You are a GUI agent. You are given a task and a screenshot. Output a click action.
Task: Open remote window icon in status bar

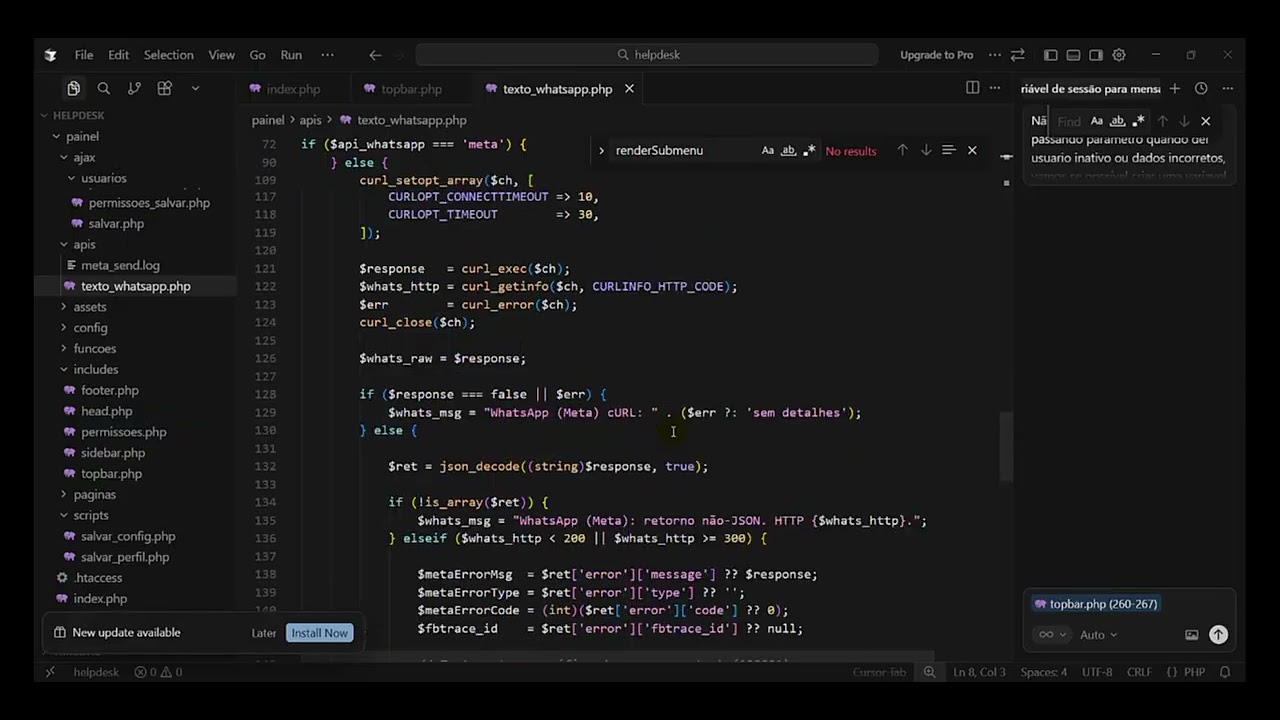click(x=50, y=672)
